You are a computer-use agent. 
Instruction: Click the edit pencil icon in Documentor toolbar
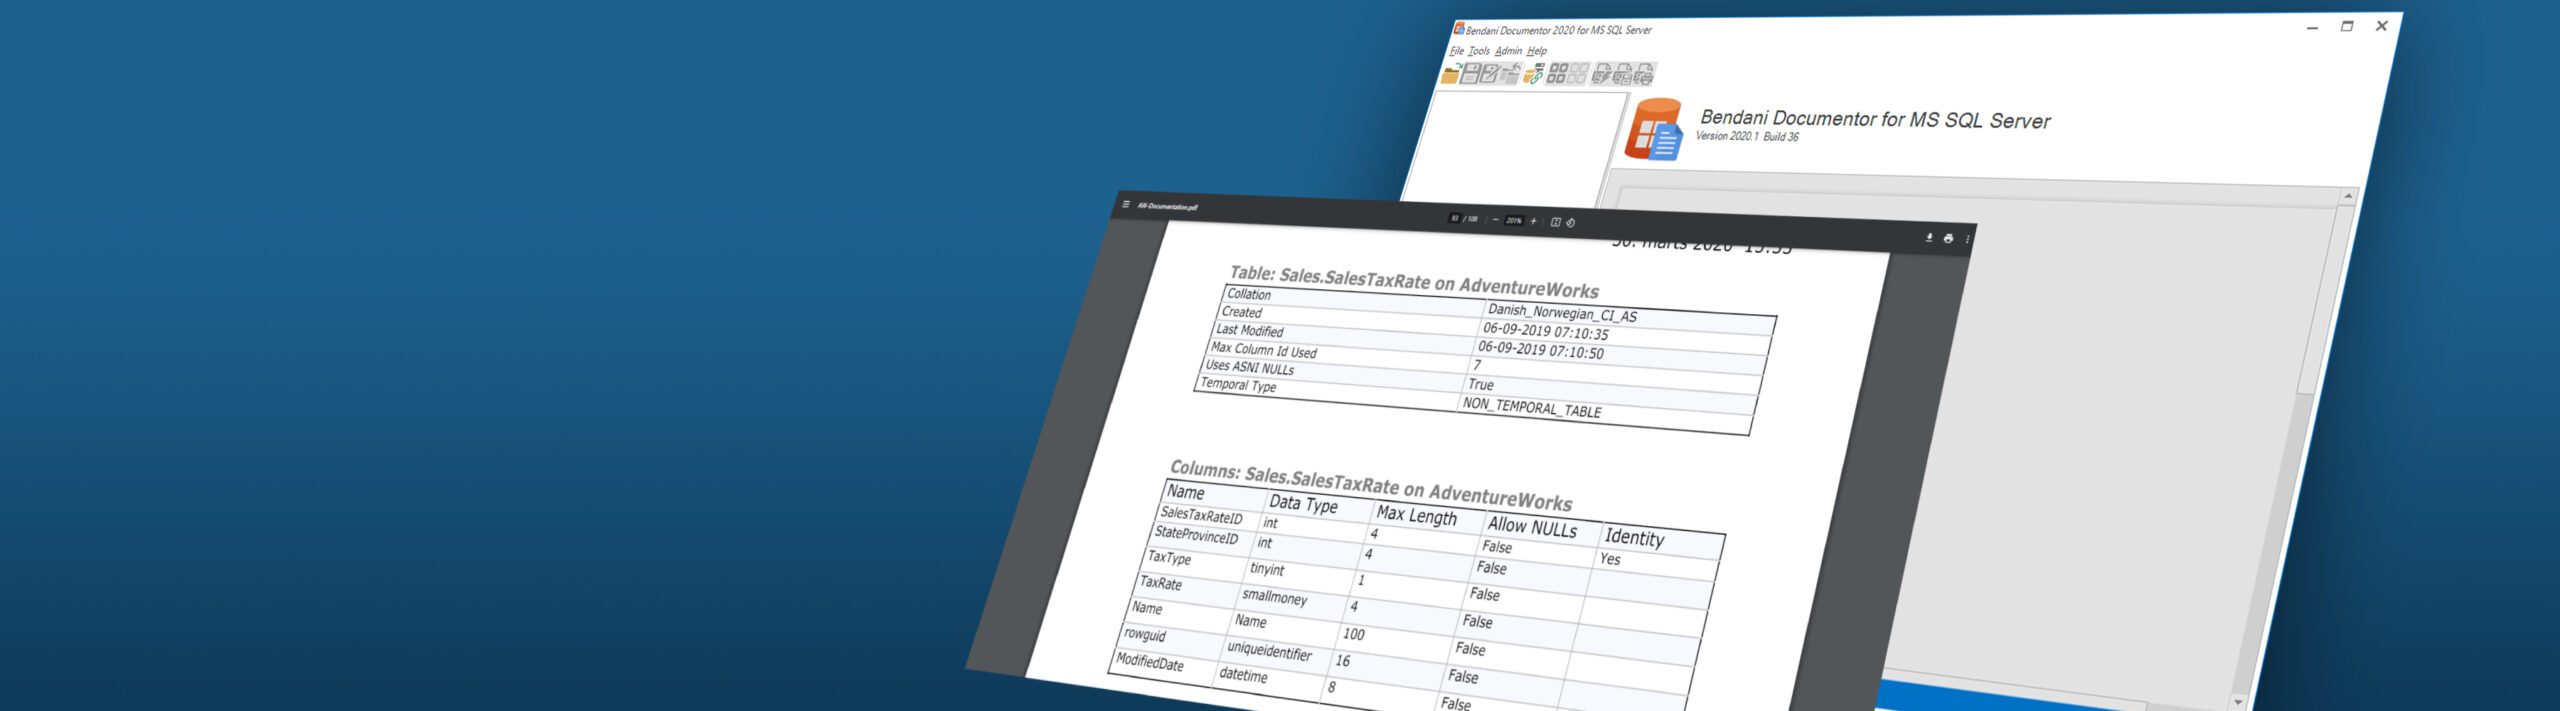[1490, 73]
